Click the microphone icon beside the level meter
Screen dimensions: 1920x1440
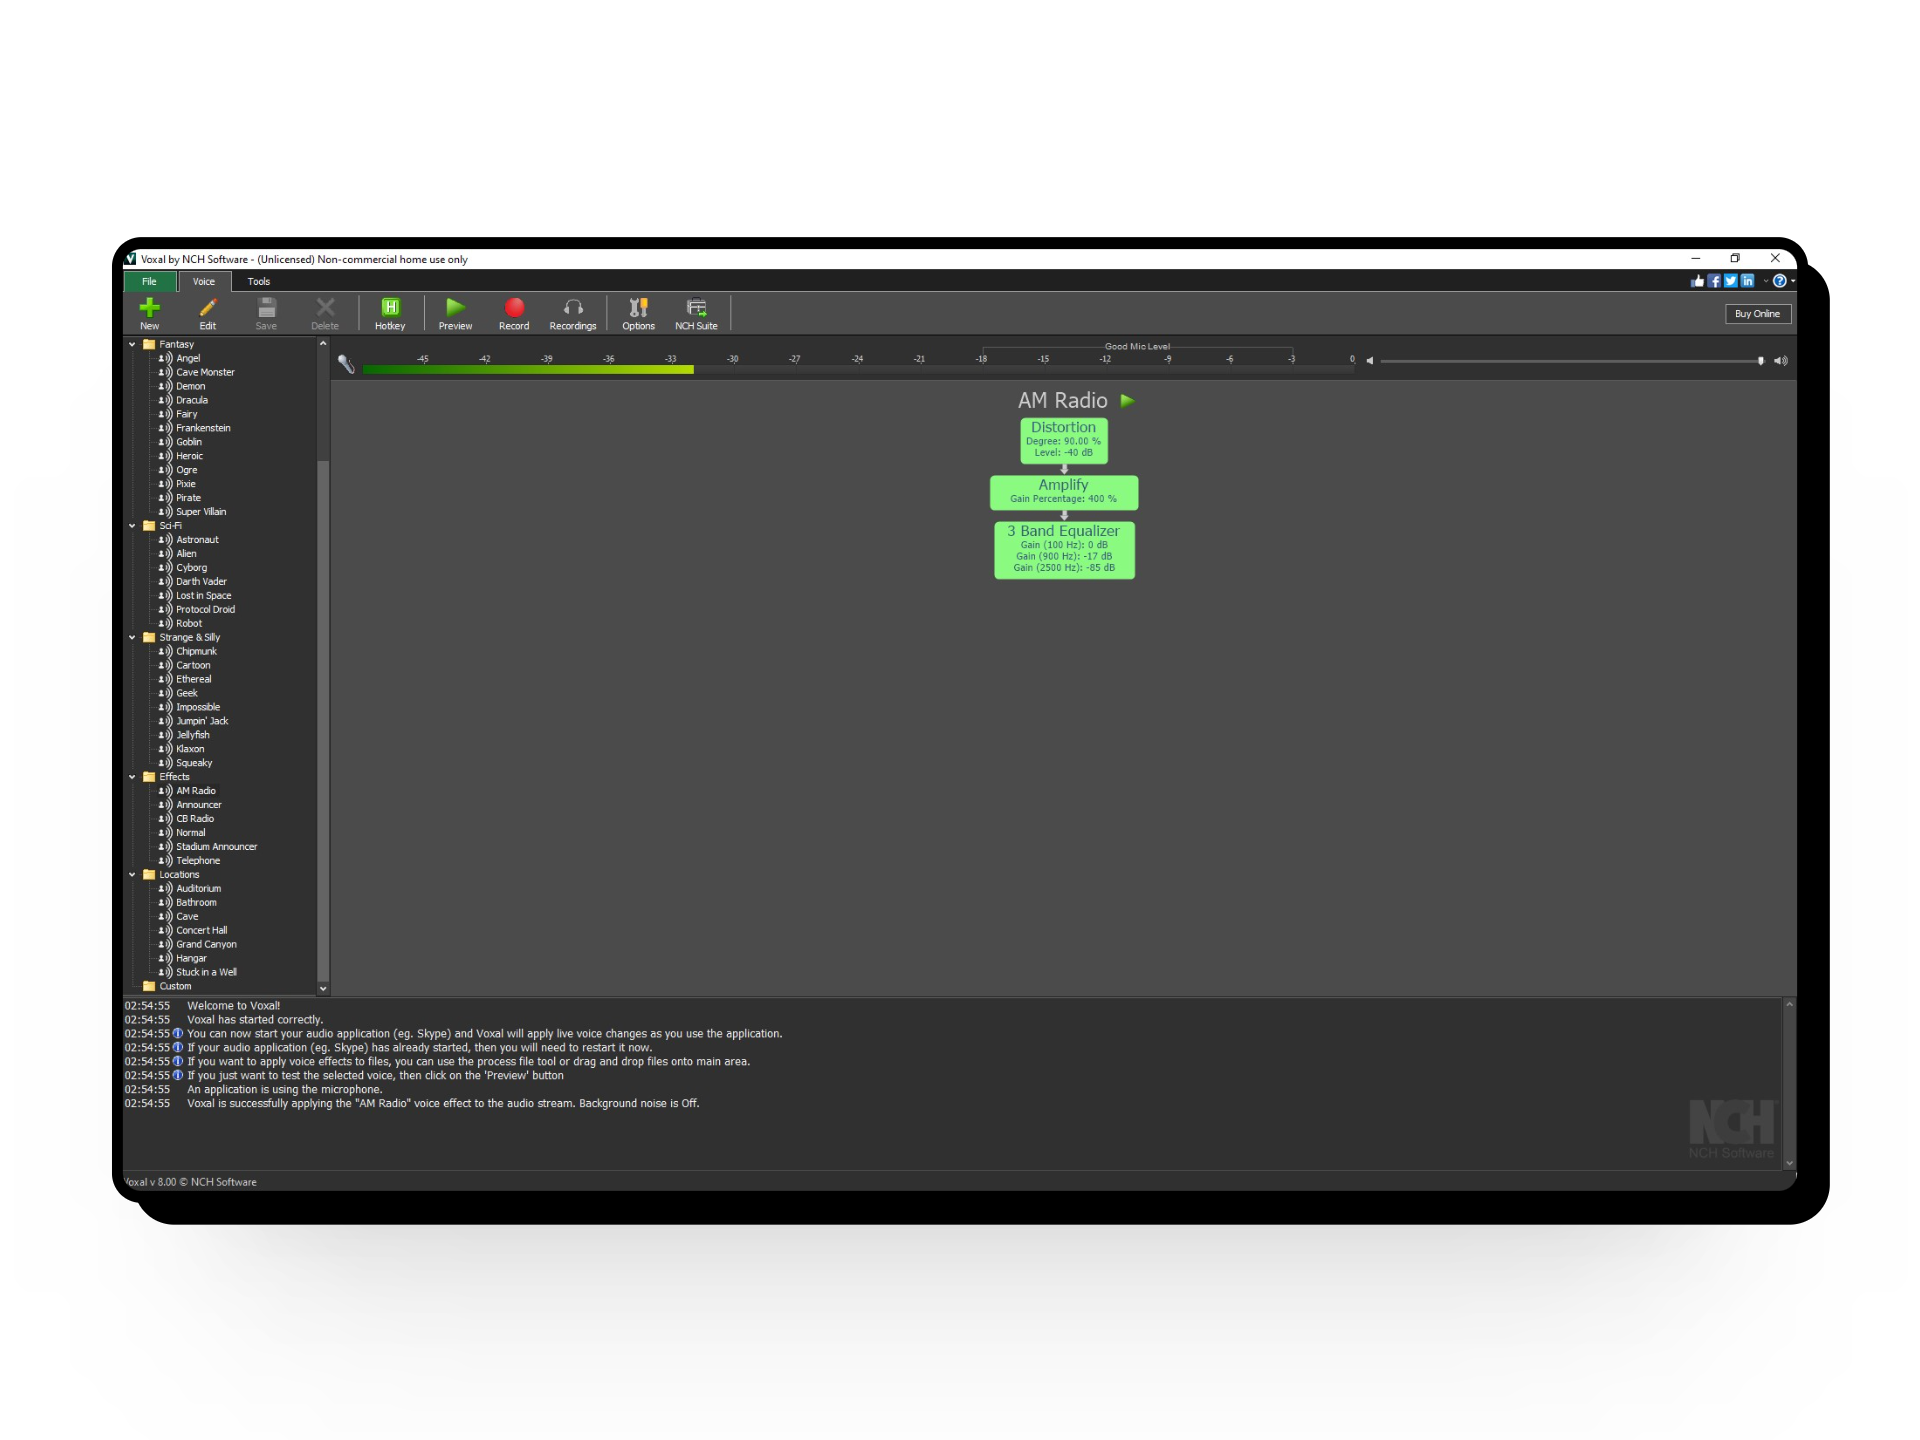click(x=346, y=364)
